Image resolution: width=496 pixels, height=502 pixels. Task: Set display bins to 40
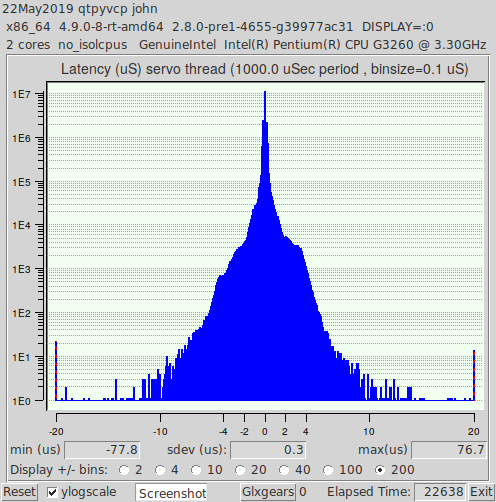284,470
